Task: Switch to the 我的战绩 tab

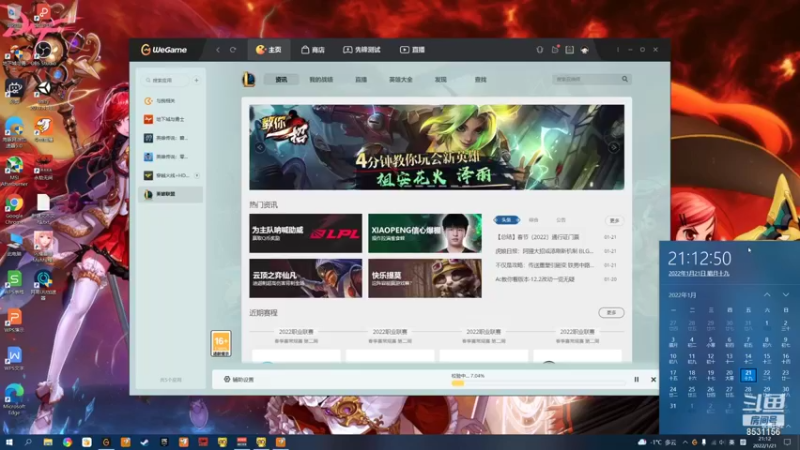Action: (321, 80)
